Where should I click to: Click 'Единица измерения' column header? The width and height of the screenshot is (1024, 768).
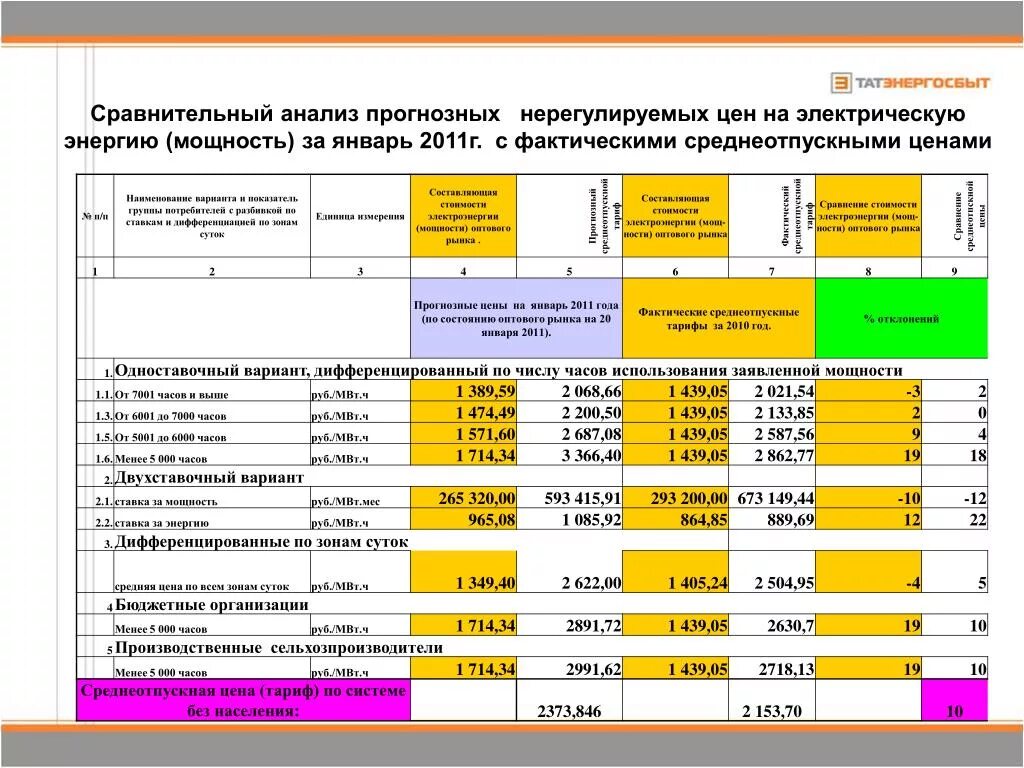pyautogui.click(x=360, y=216)
